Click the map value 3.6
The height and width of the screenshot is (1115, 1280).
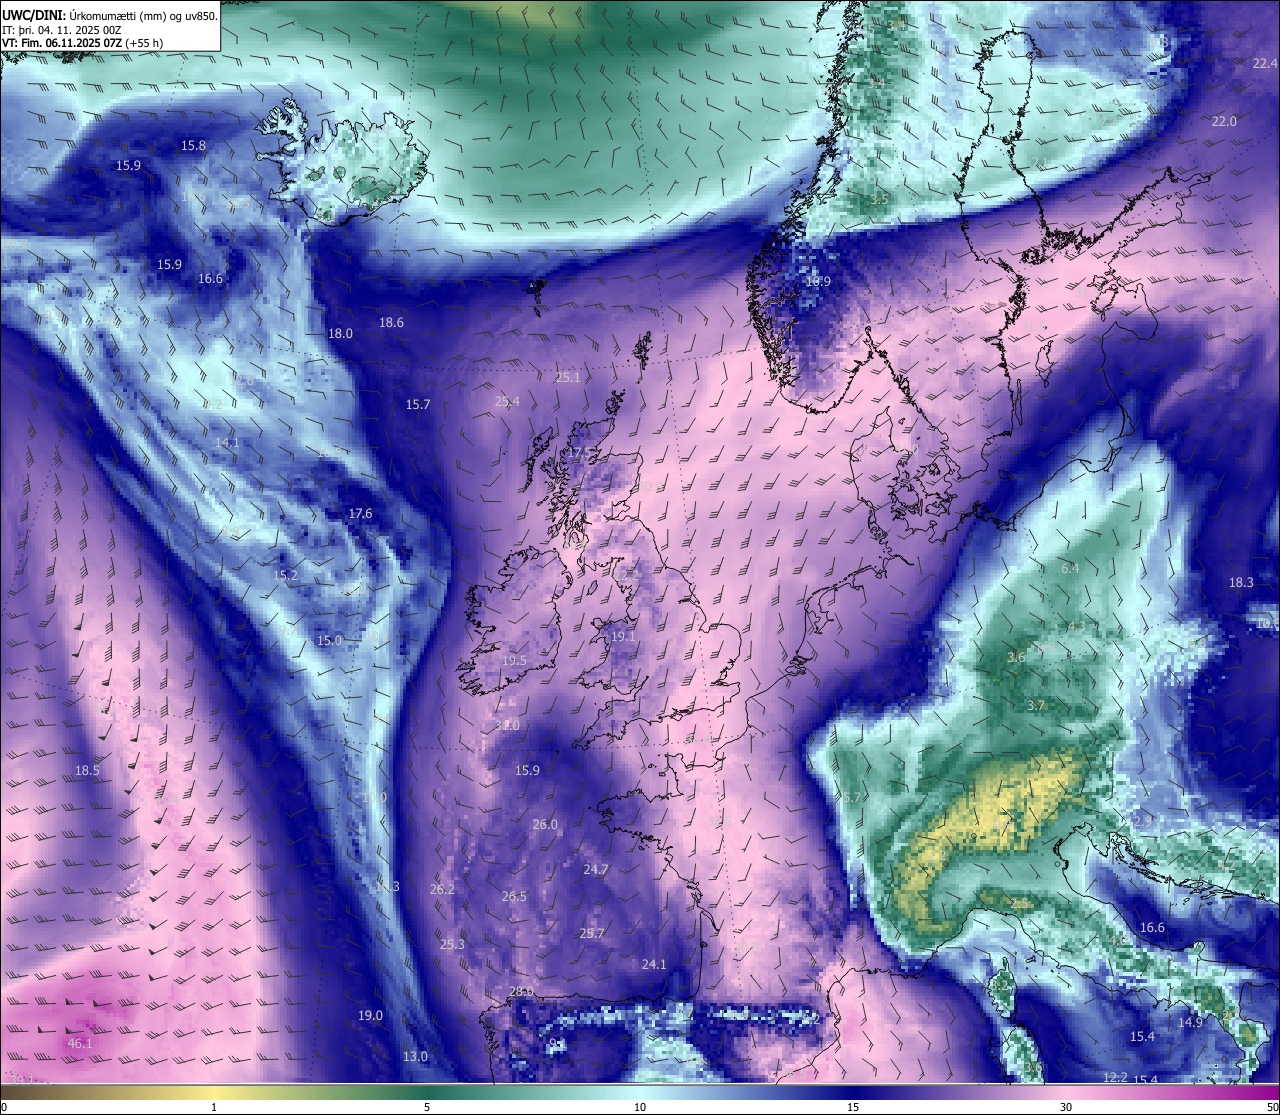point(1016,658)
